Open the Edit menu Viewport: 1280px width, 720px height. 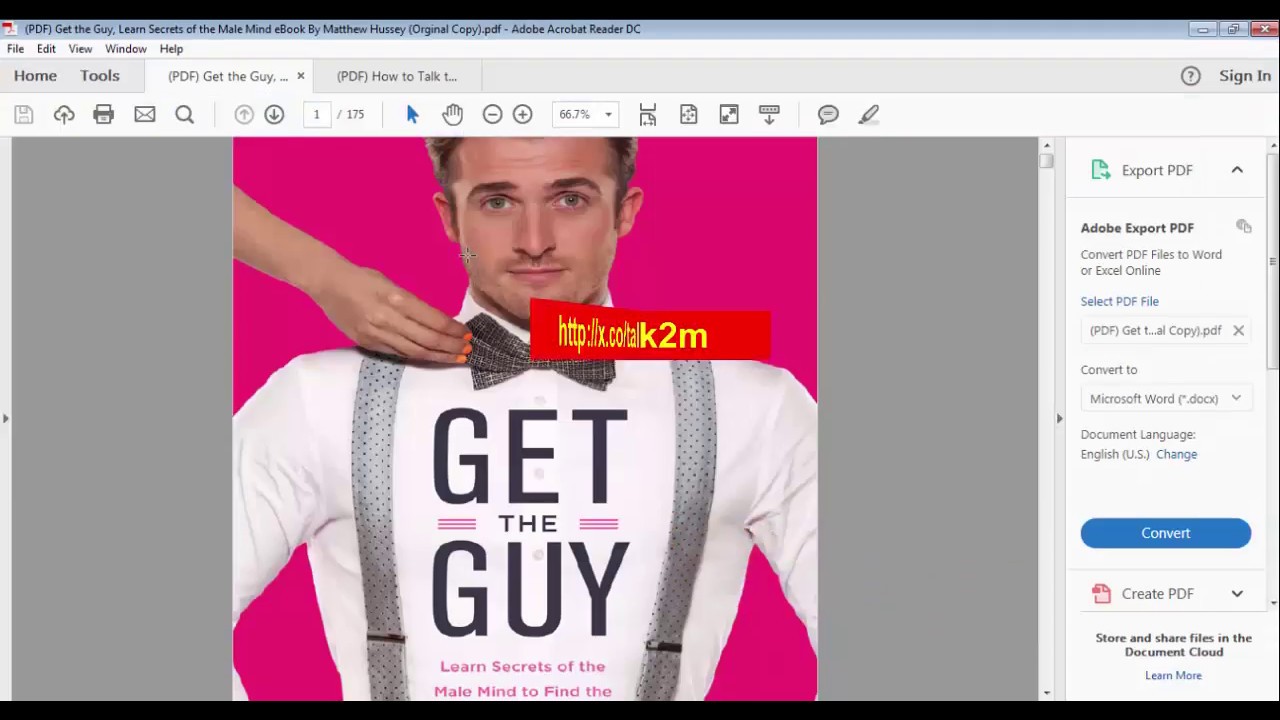coord(46,49)
